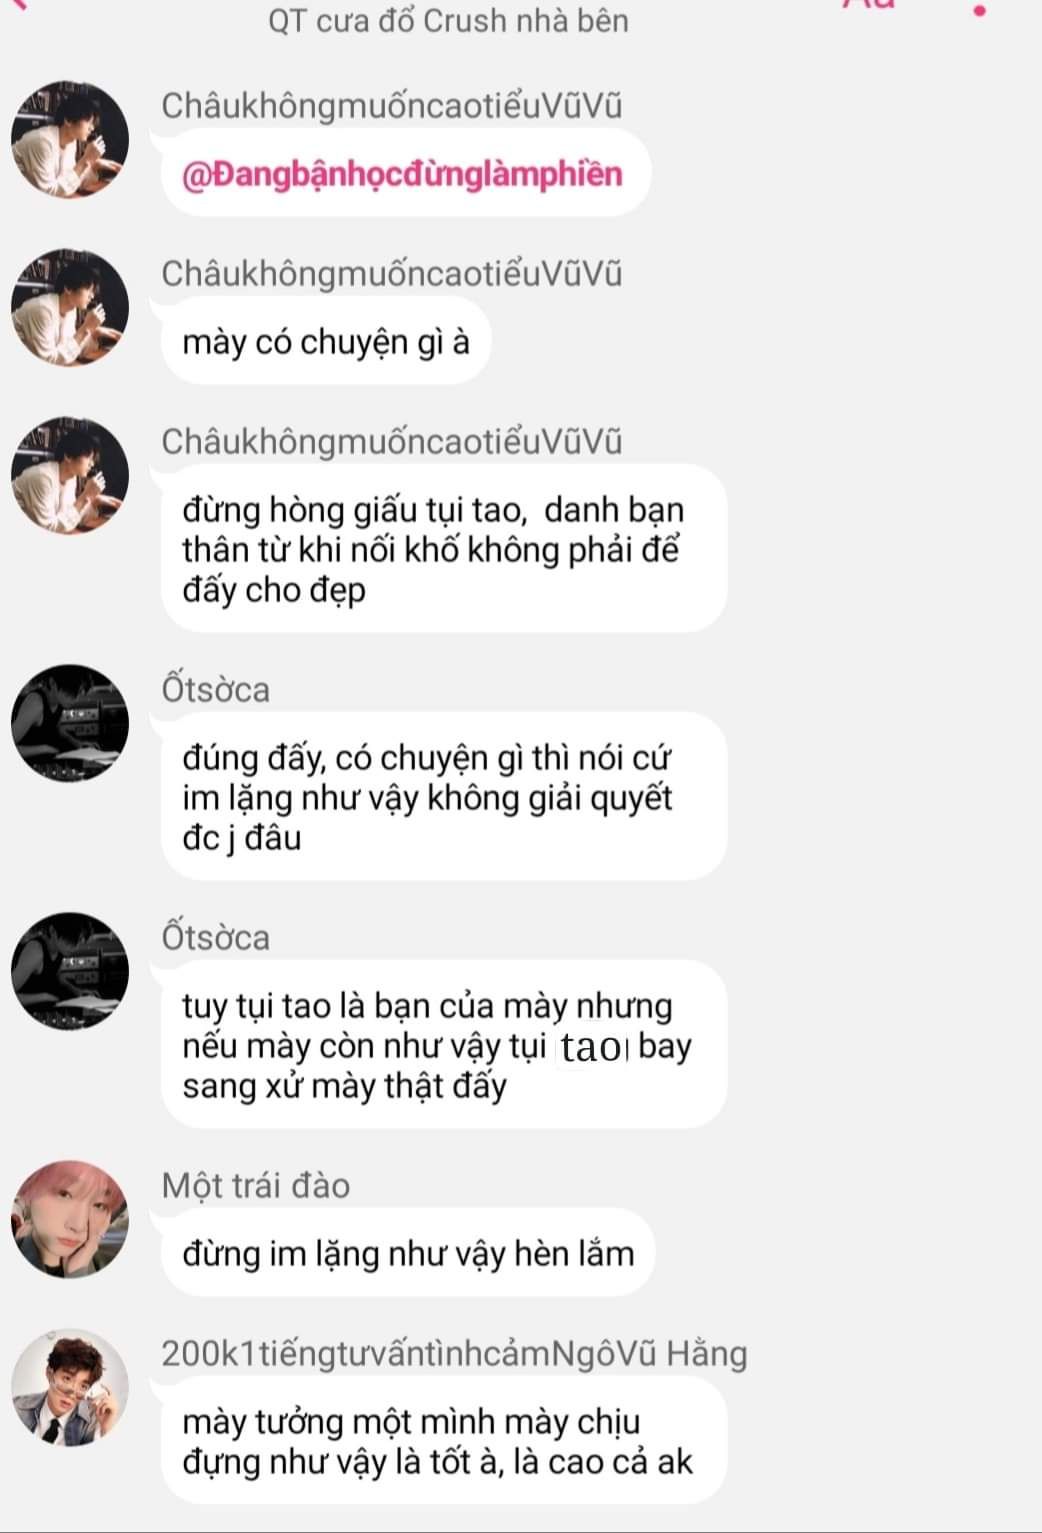This screenshot has width=1042, height=1533.
Task: Open avatar beside "đừng hòng giấu tụi tao" message
Action: pos(70,476)
